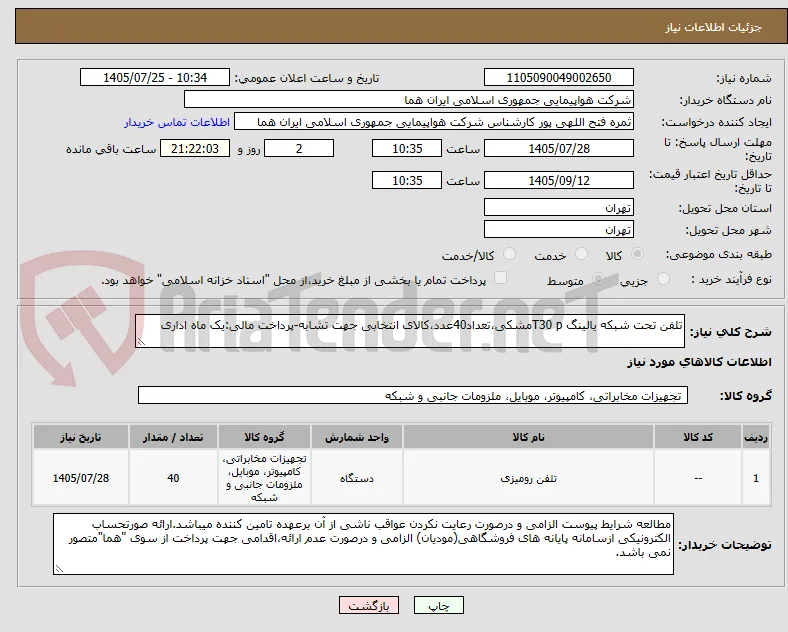
Task: Click the delivery province تهران field
Action: pos(559,207)
